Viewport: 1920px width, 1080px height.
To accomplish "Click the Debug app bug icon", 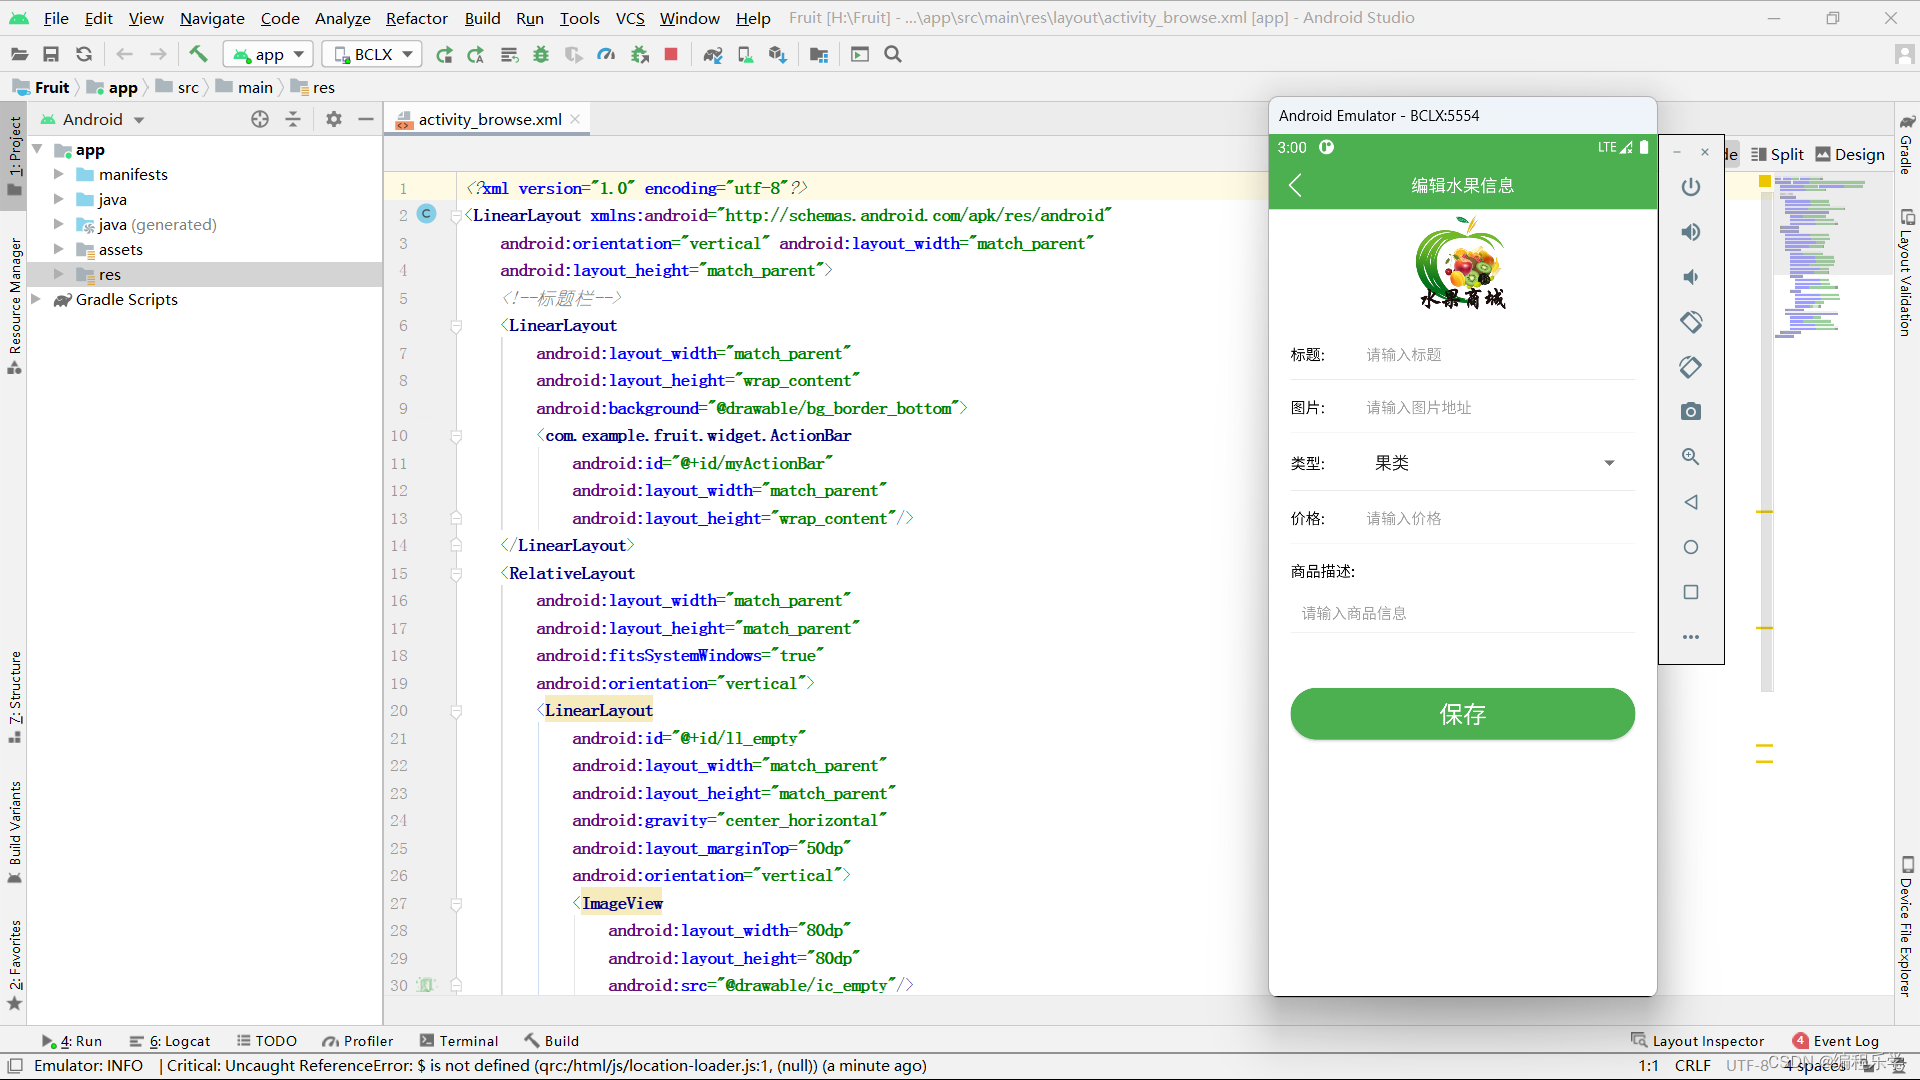I will (x=541, y=54).
